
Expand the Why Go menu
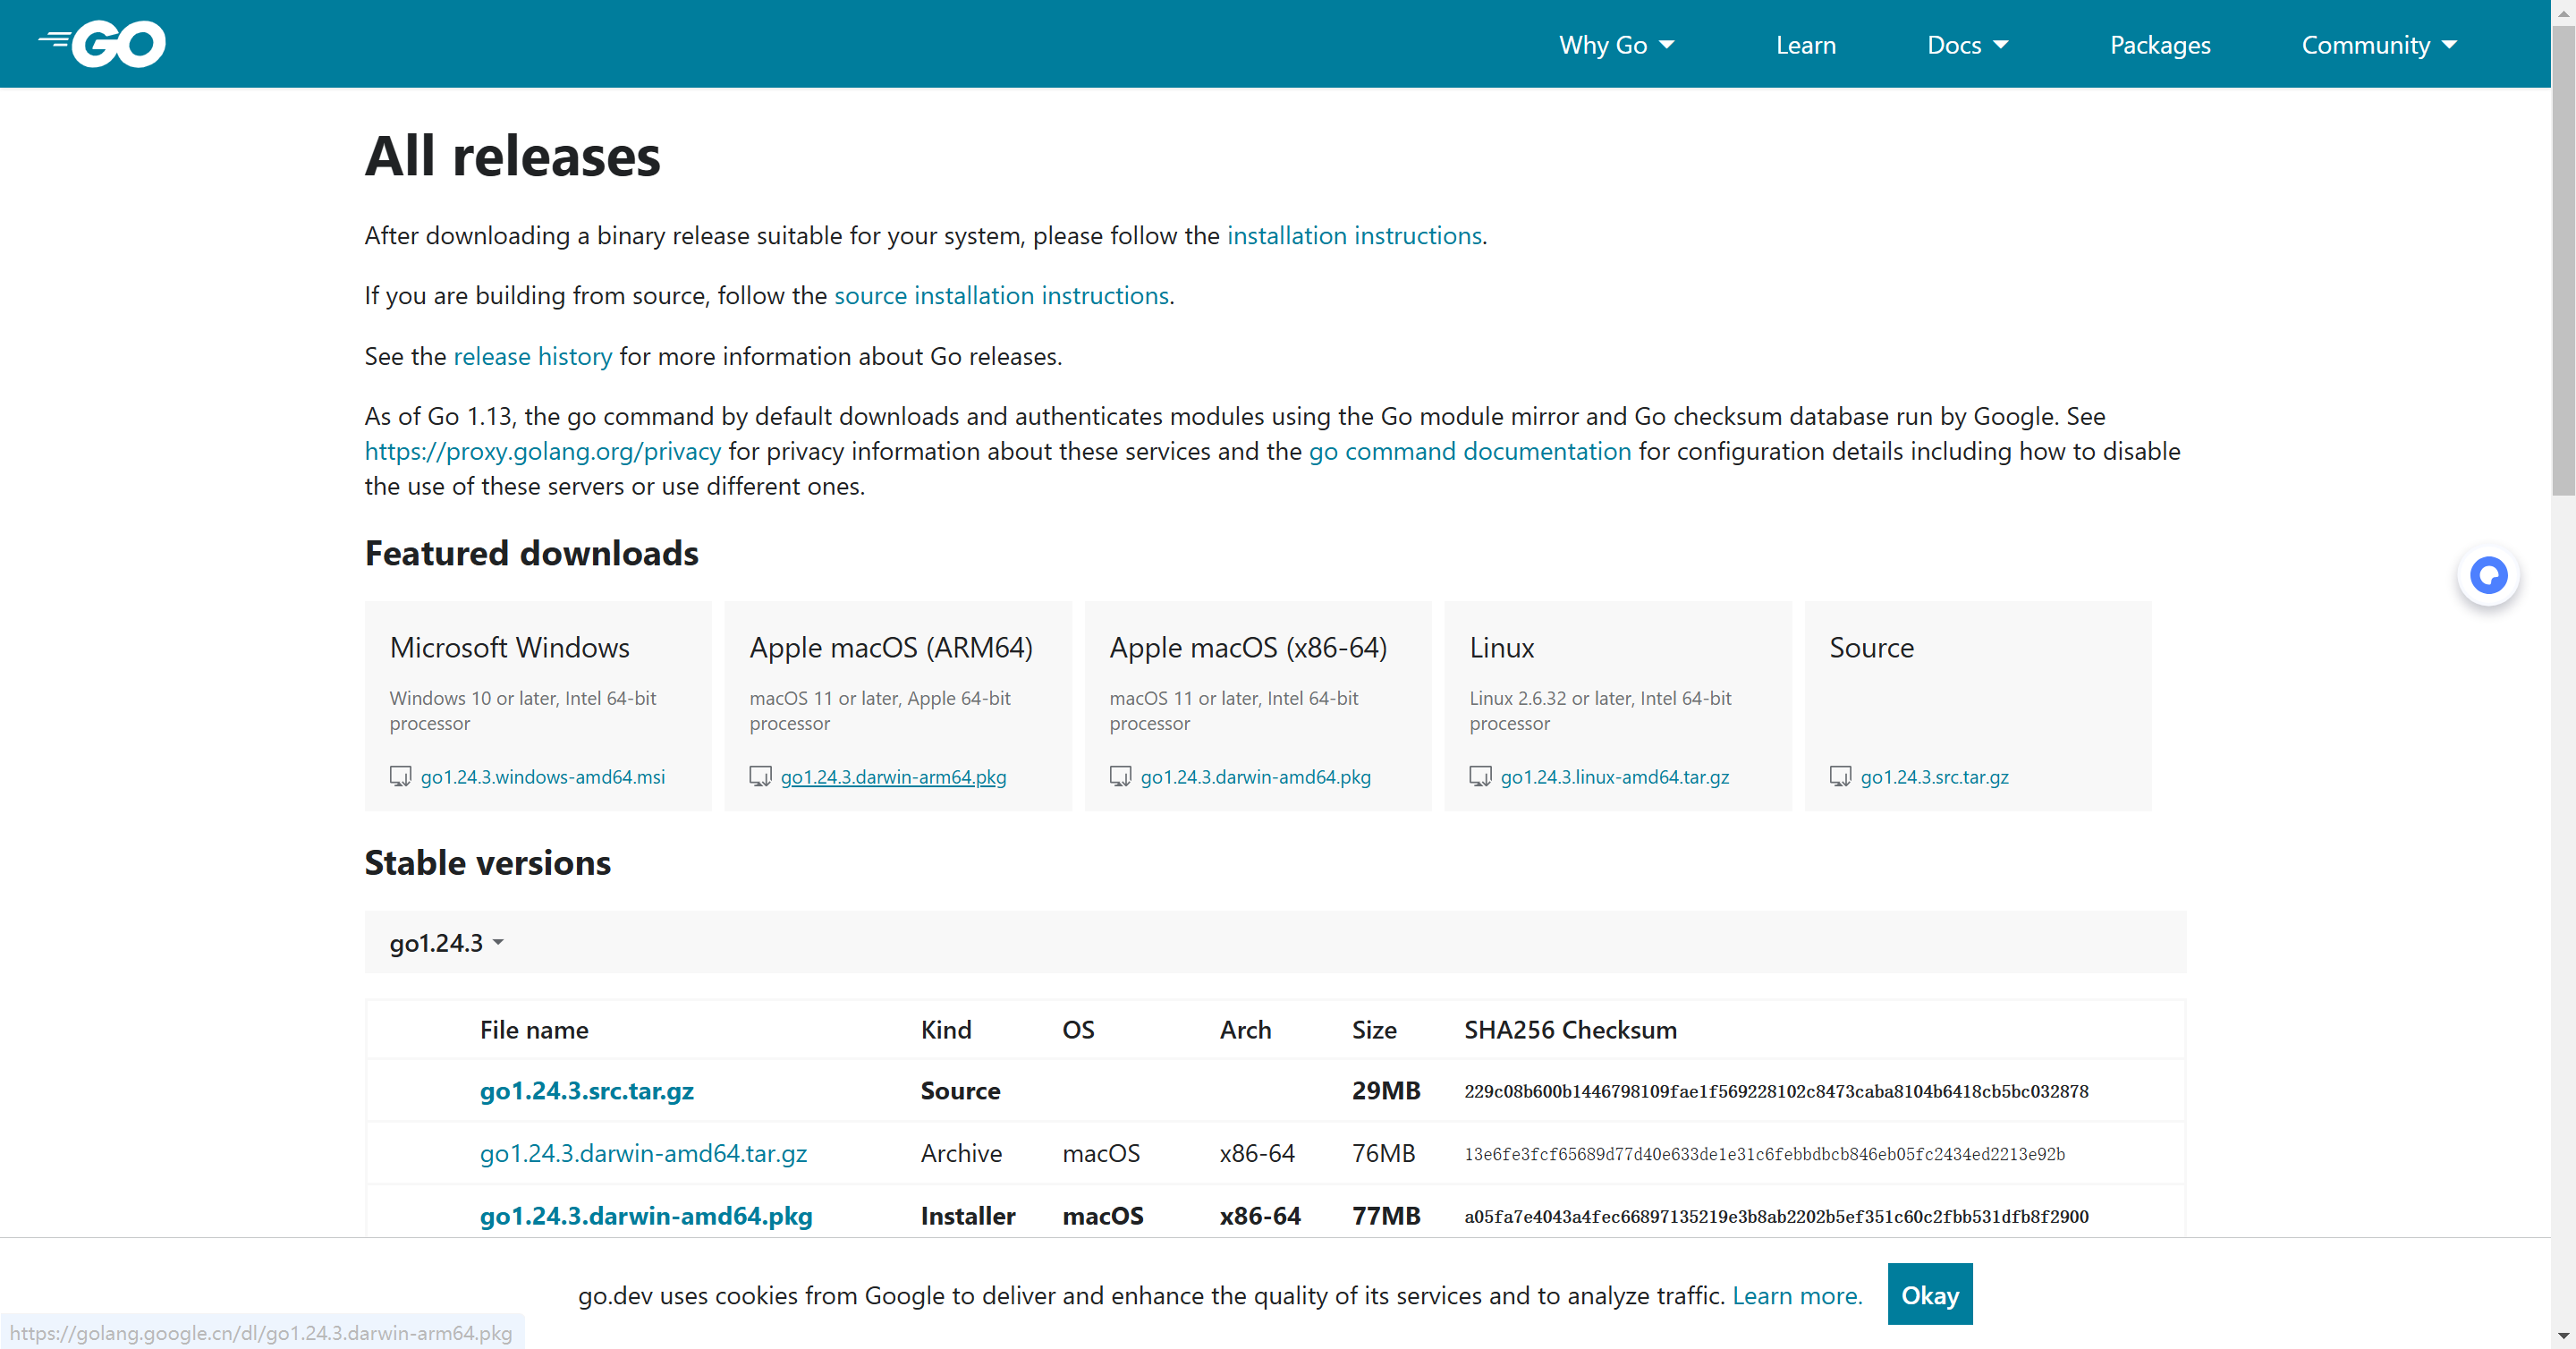tap(1616, 45)
